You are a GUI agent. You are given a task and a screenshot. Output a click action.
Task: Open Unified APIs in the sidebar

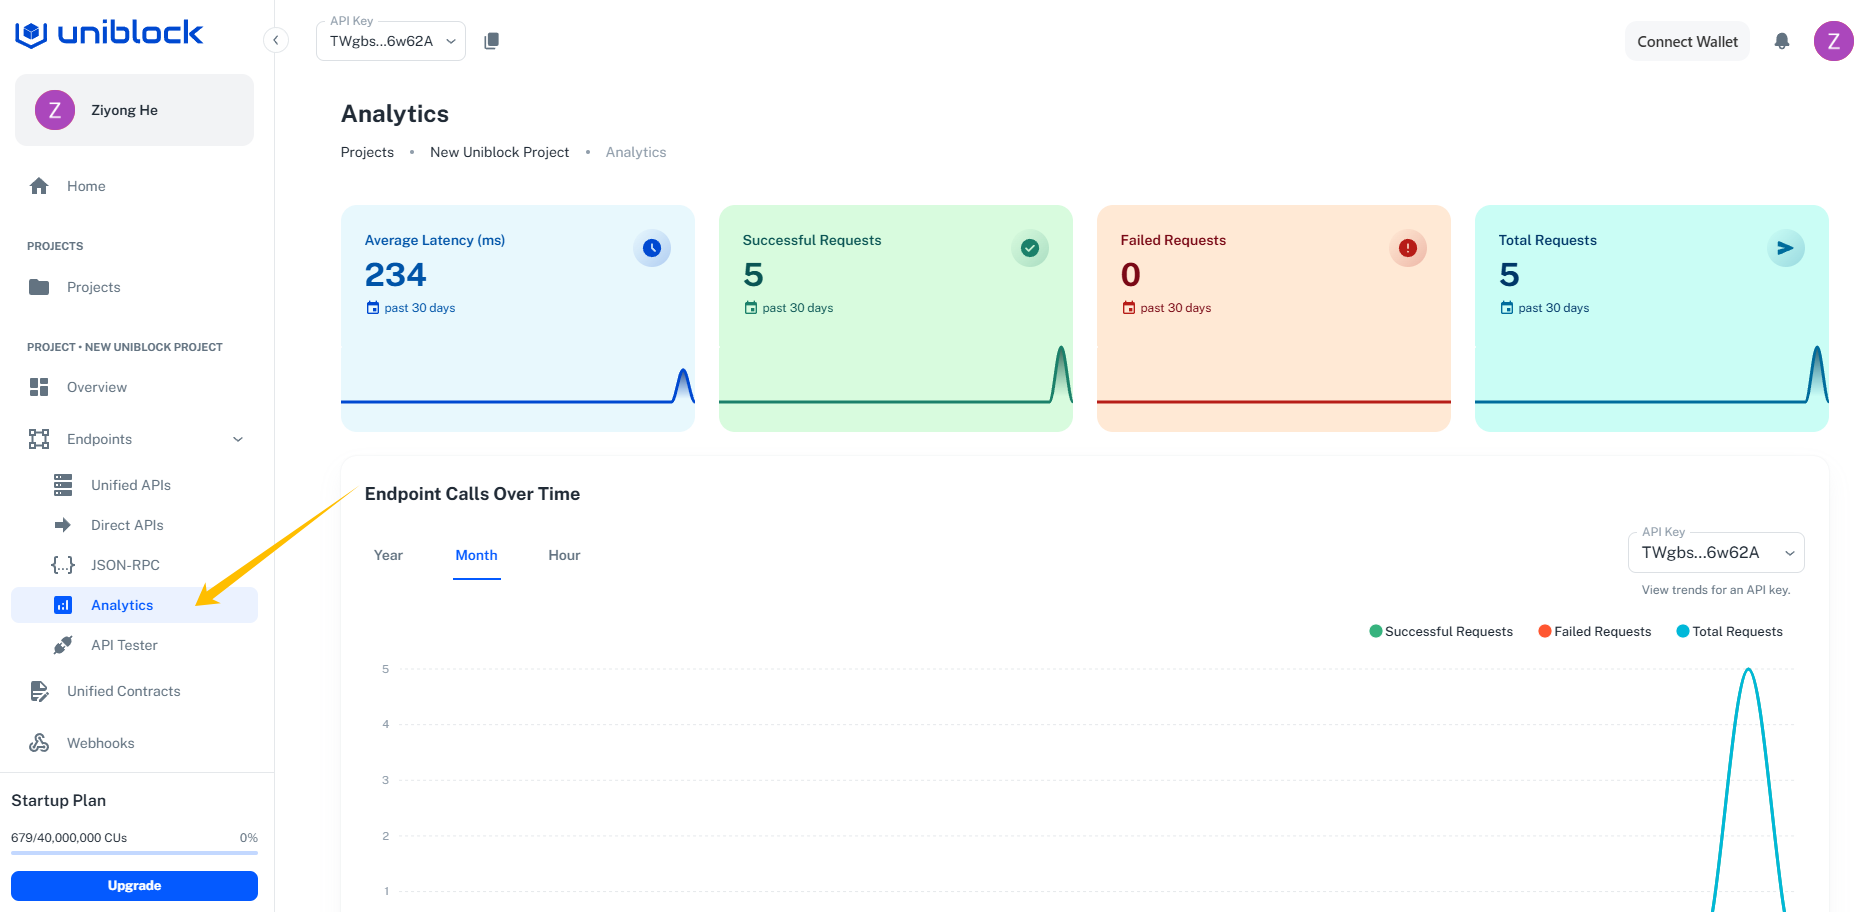click(134, 485)
